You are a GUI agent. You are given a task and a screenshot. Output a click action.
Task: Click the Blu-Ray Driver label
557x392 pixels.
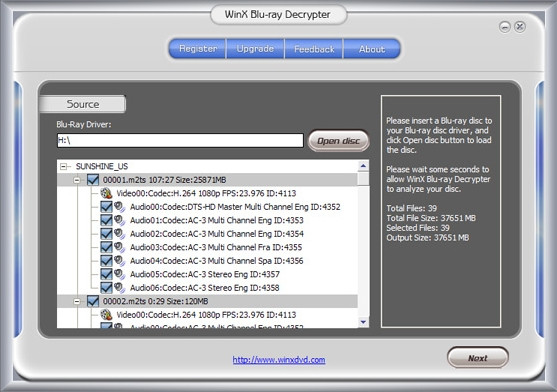[x=84, y=125]
